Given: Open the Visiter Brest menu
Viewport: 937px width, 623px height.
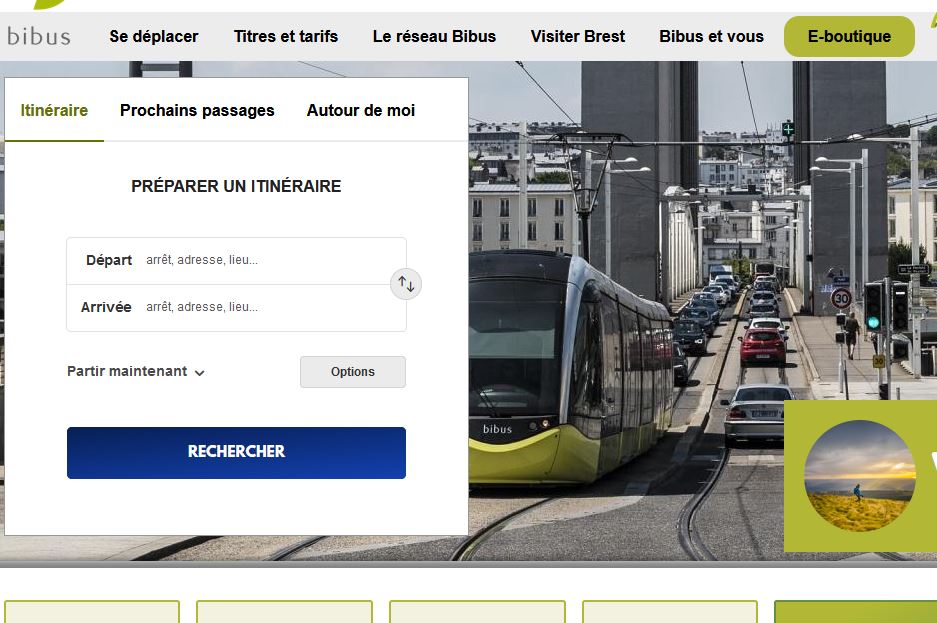Looking at the screenshot, I should click(x=578, y=36).
